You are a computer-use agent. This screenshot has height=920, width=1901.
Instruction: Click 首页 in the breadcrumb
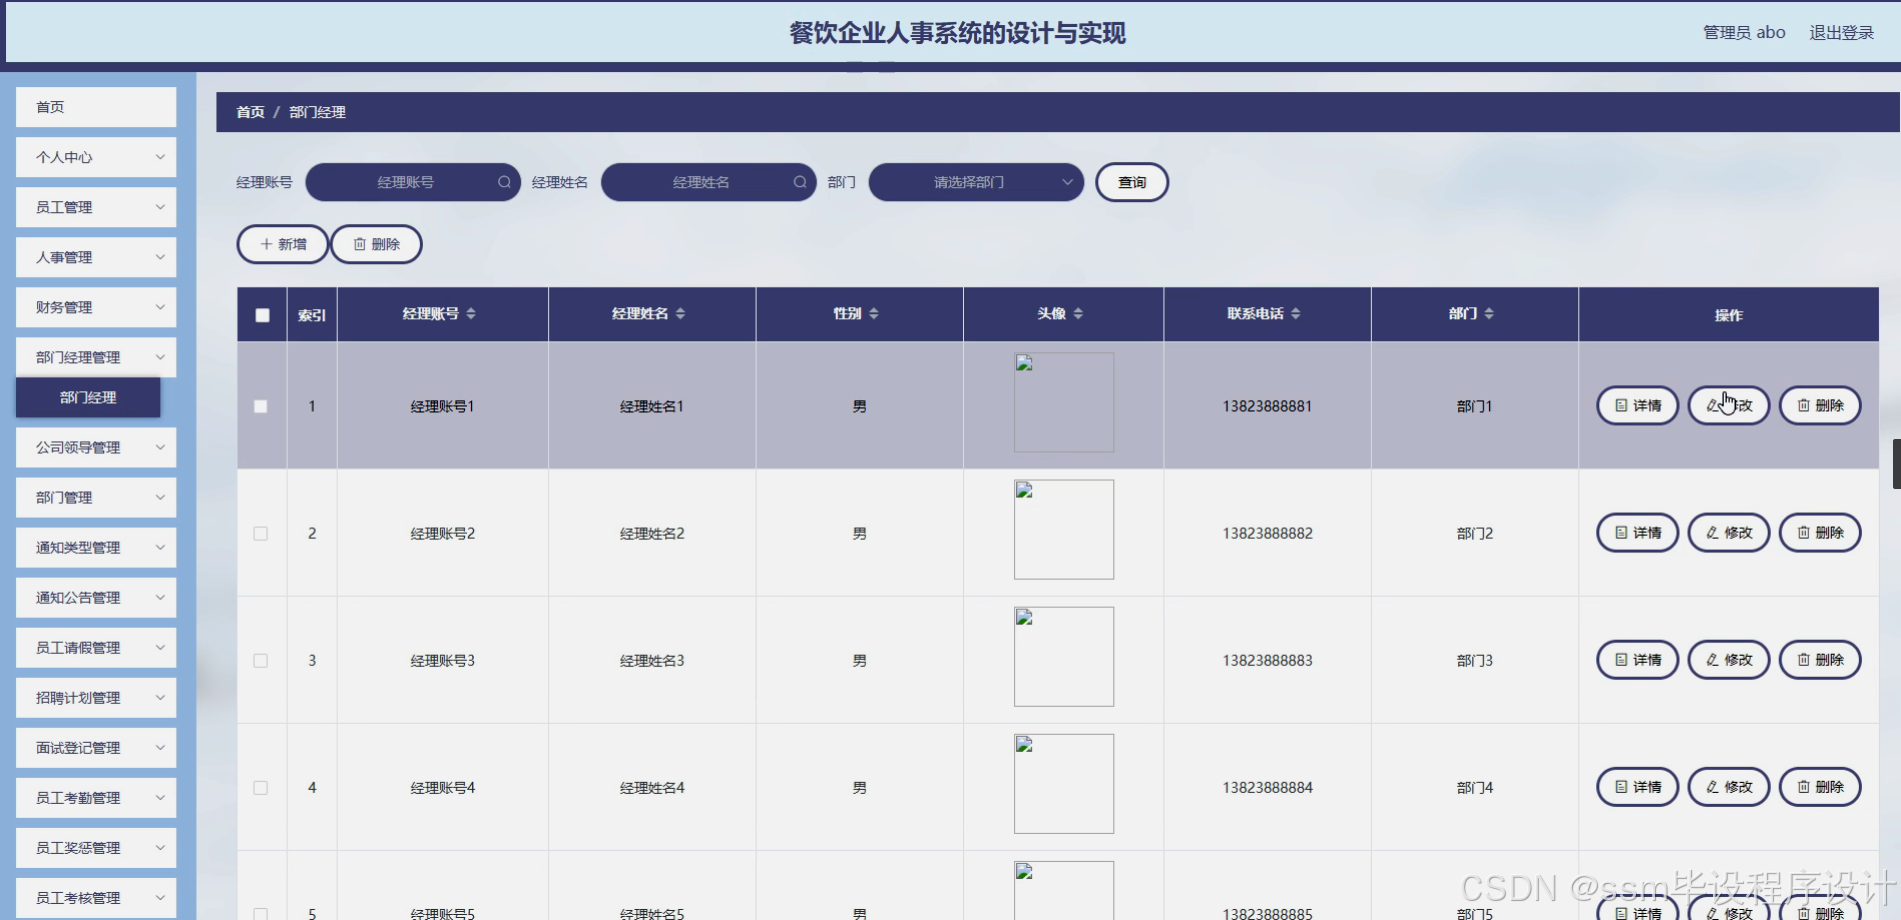250,112
